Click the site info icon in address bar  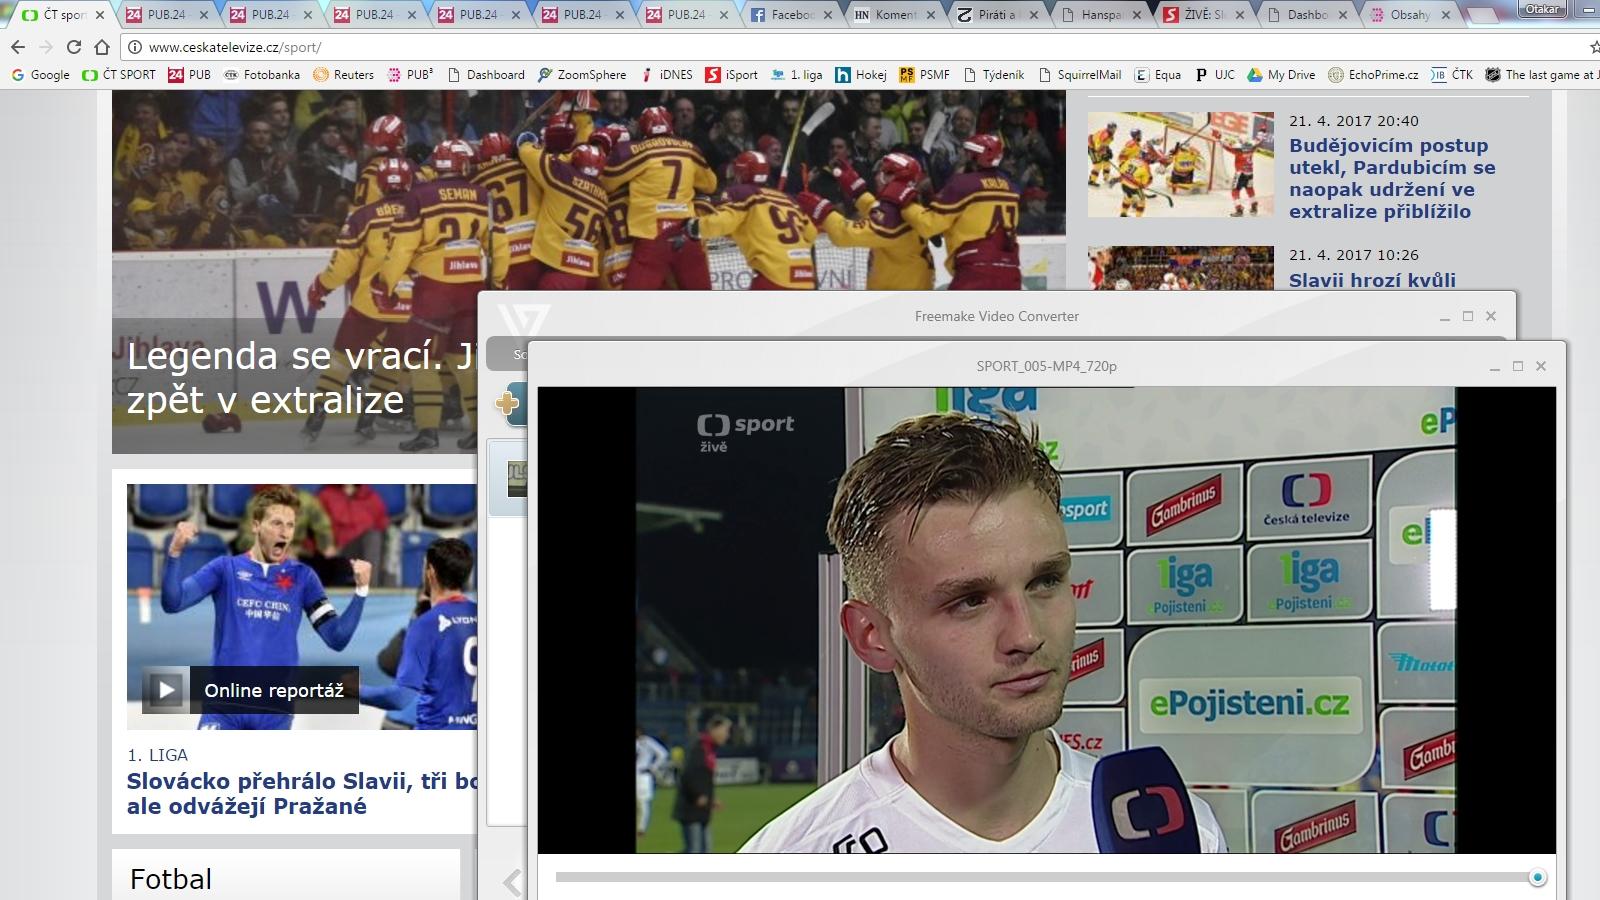tap(134, 47)
